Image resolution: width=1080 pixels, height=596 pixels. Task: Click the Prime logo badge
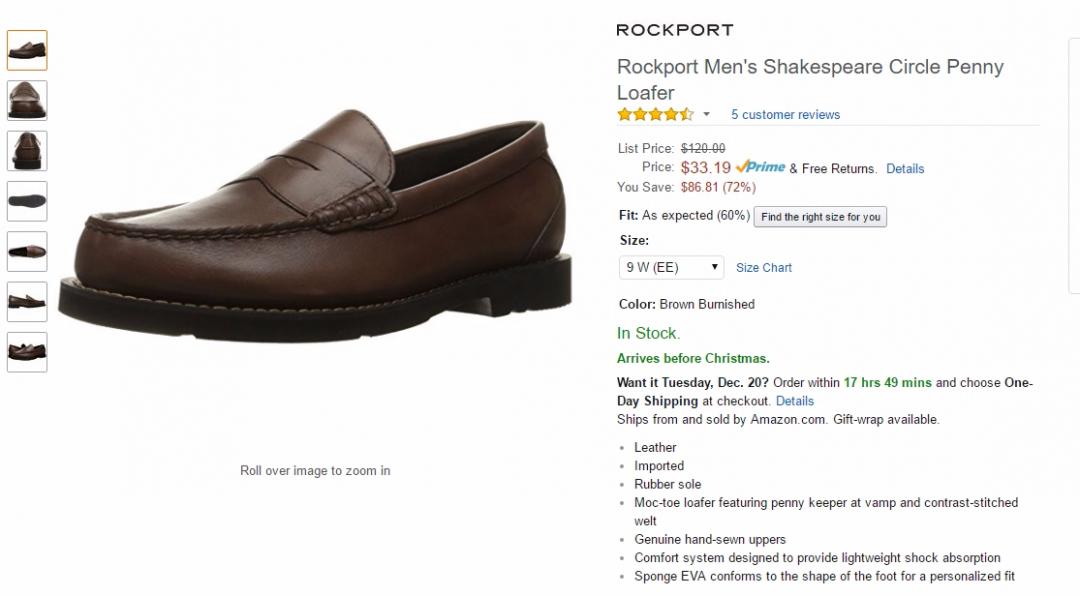pyautogui.click(x=760, y=167)
